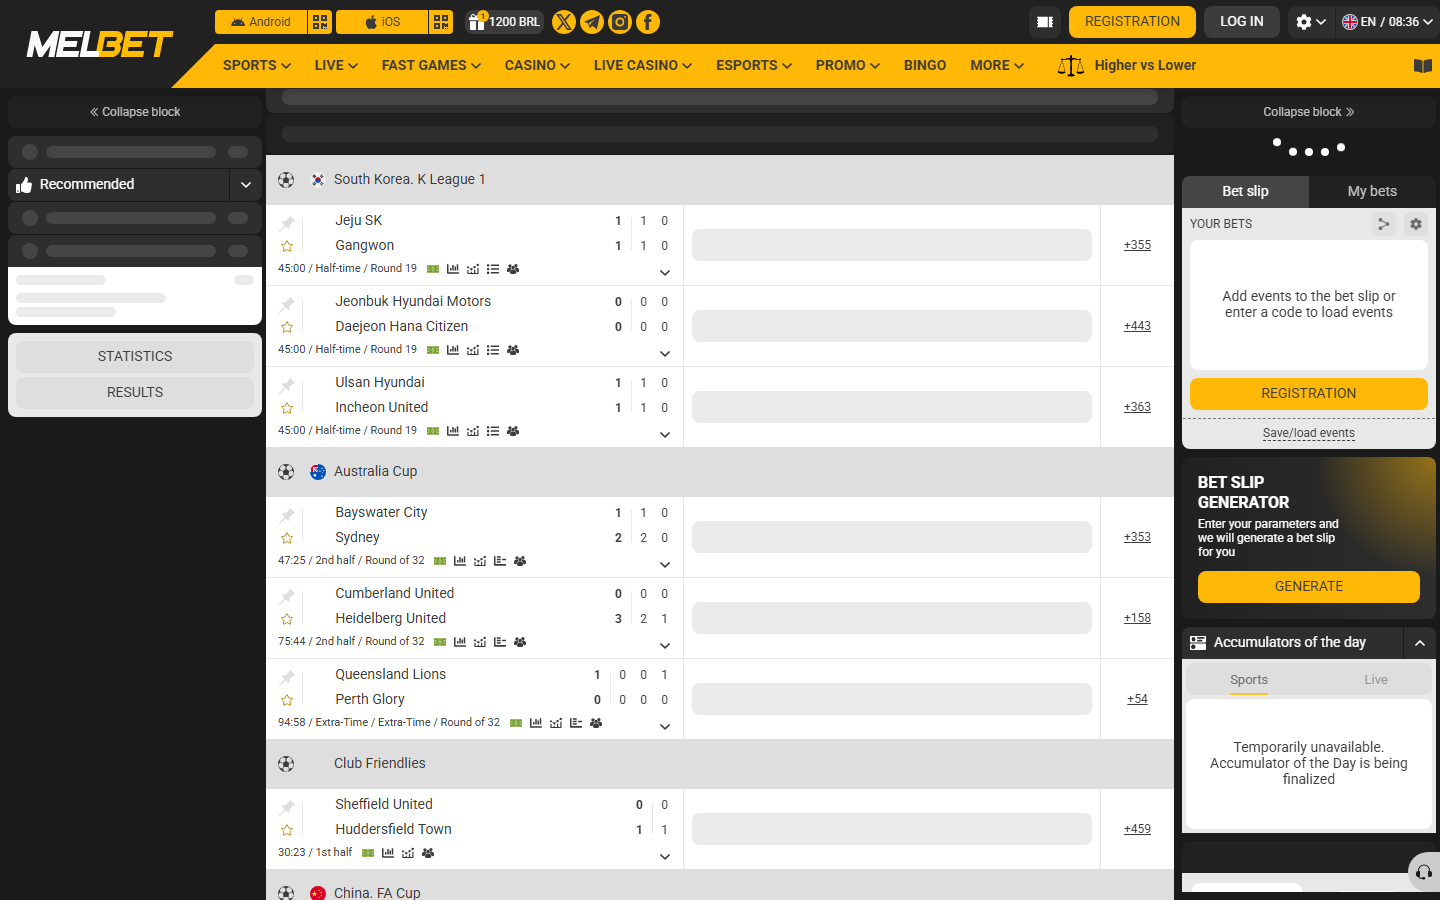Screen dimensions: 1440x900
Task: Switch accumulators to the Live tab
Action: (1376, 680)
